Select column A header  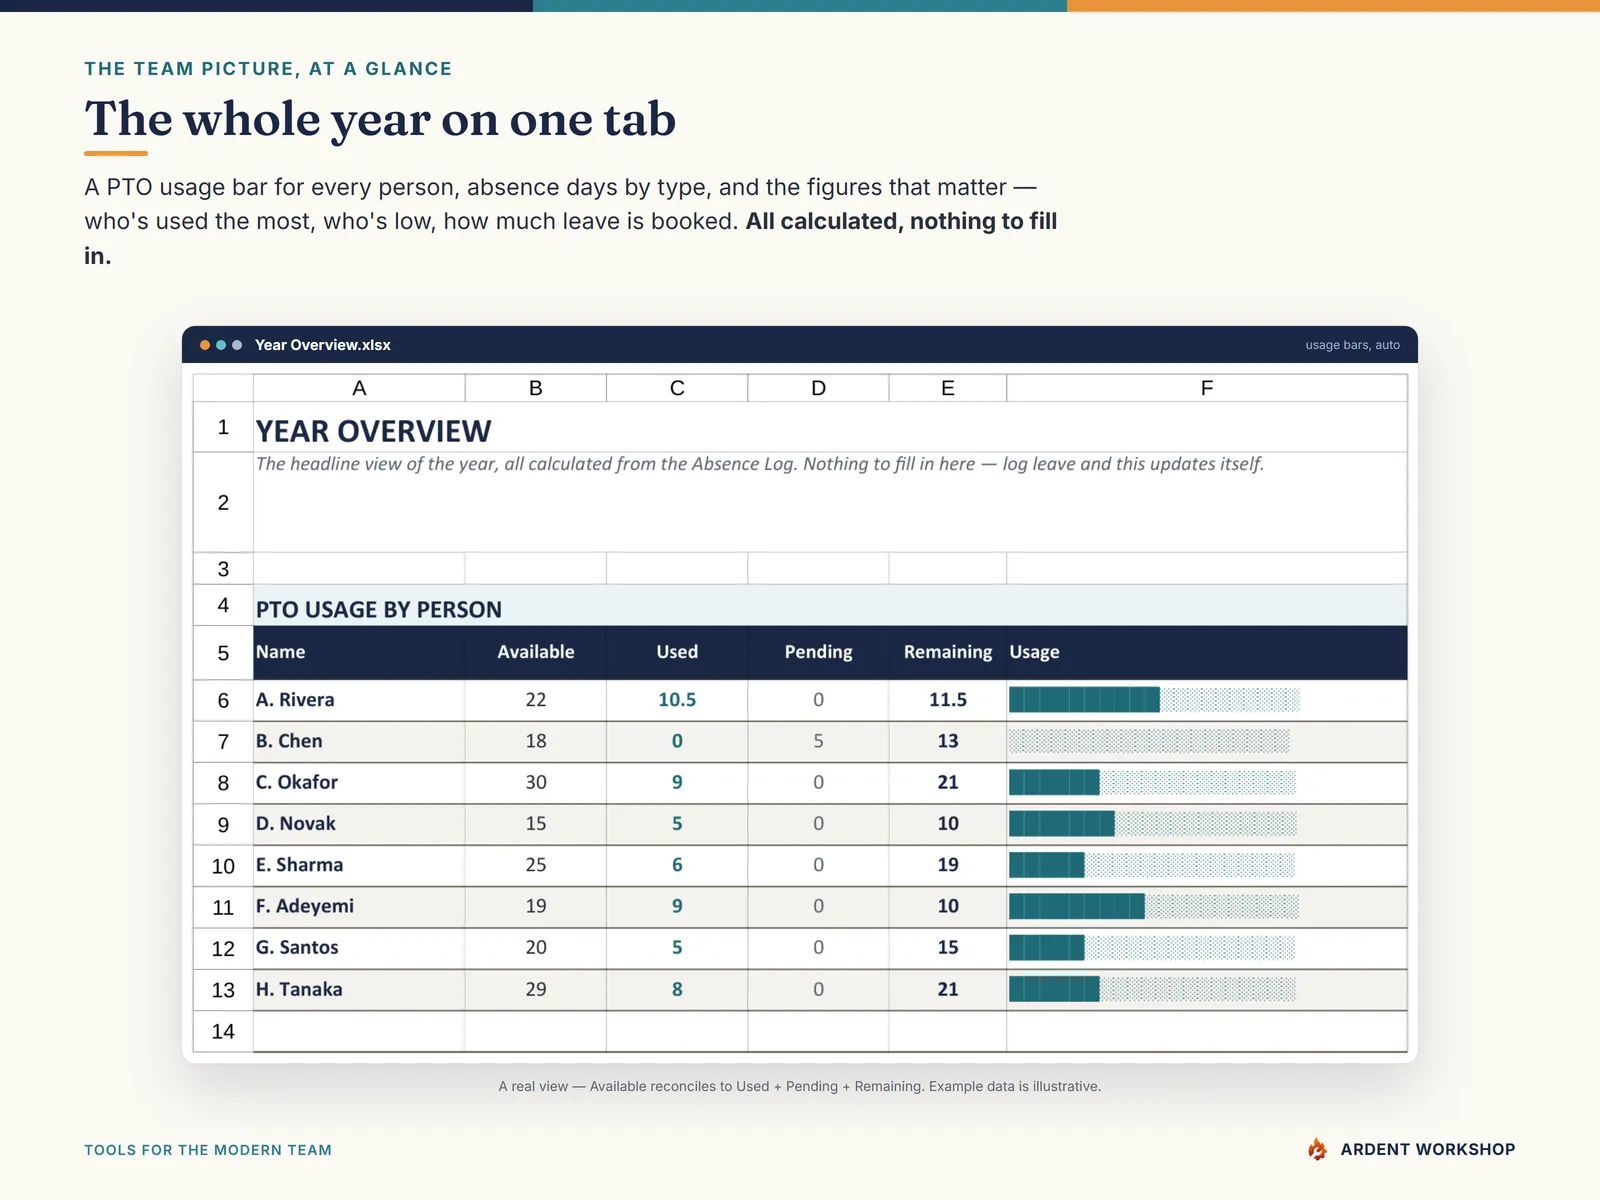[x=359, y=388]
